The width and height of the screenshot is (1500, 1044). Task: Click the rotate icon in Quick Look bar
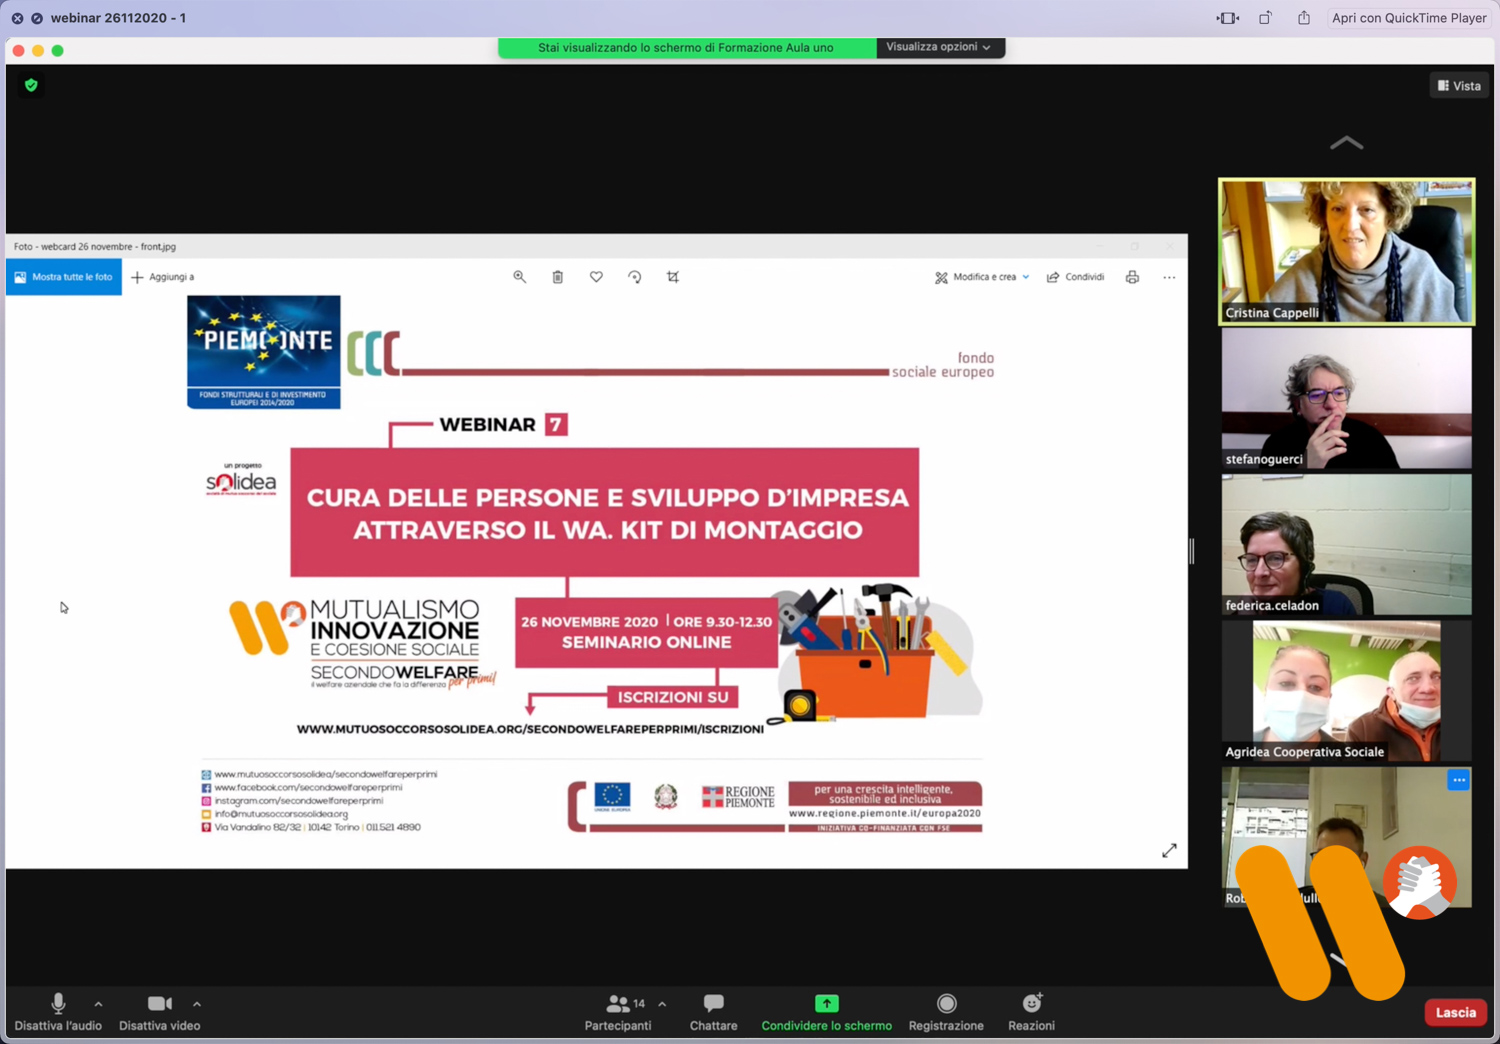point(1265,18)
